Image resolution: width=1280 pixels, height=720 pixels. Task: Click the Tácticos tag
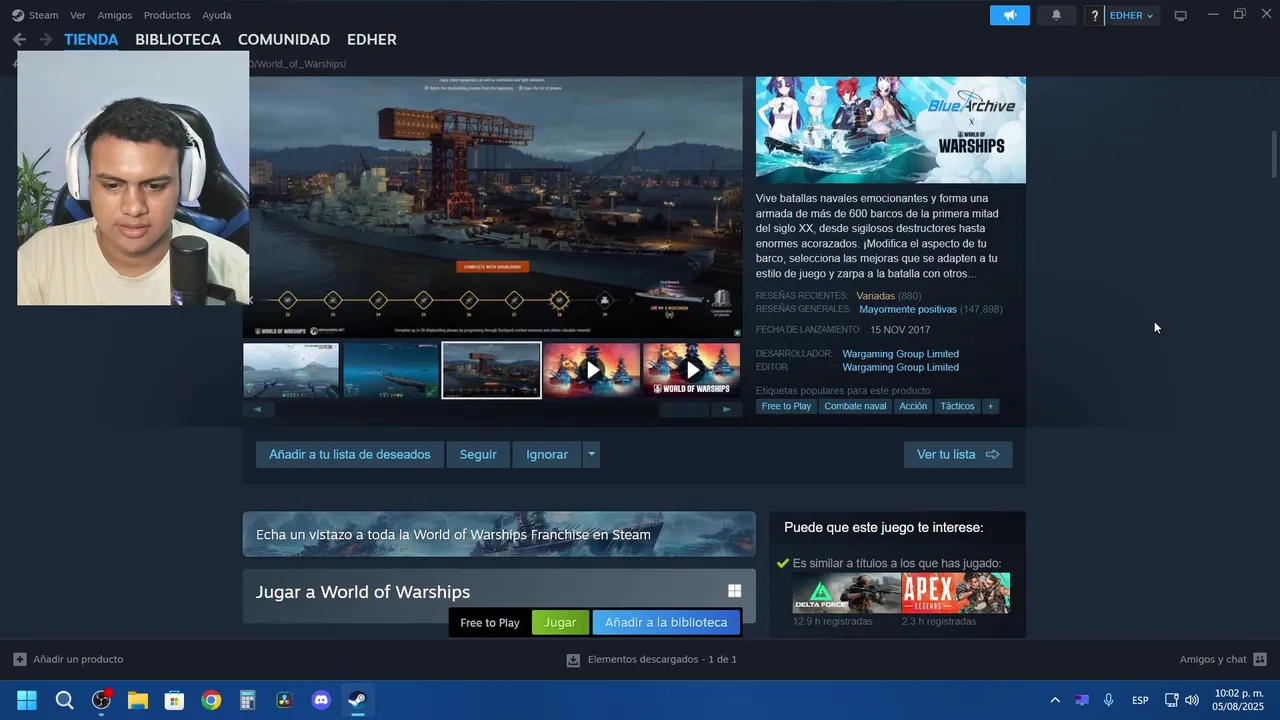(957, 406)
